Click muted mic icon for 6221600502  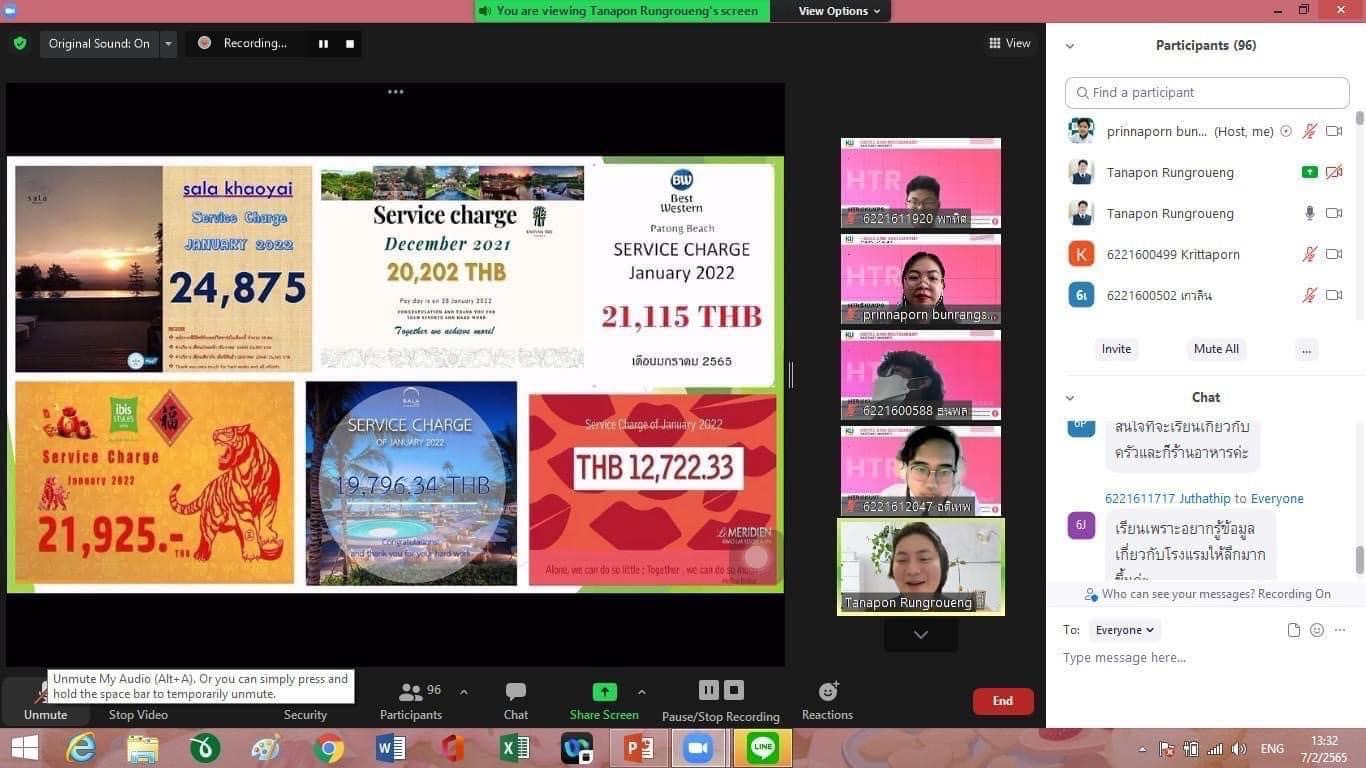[1309, 295]
